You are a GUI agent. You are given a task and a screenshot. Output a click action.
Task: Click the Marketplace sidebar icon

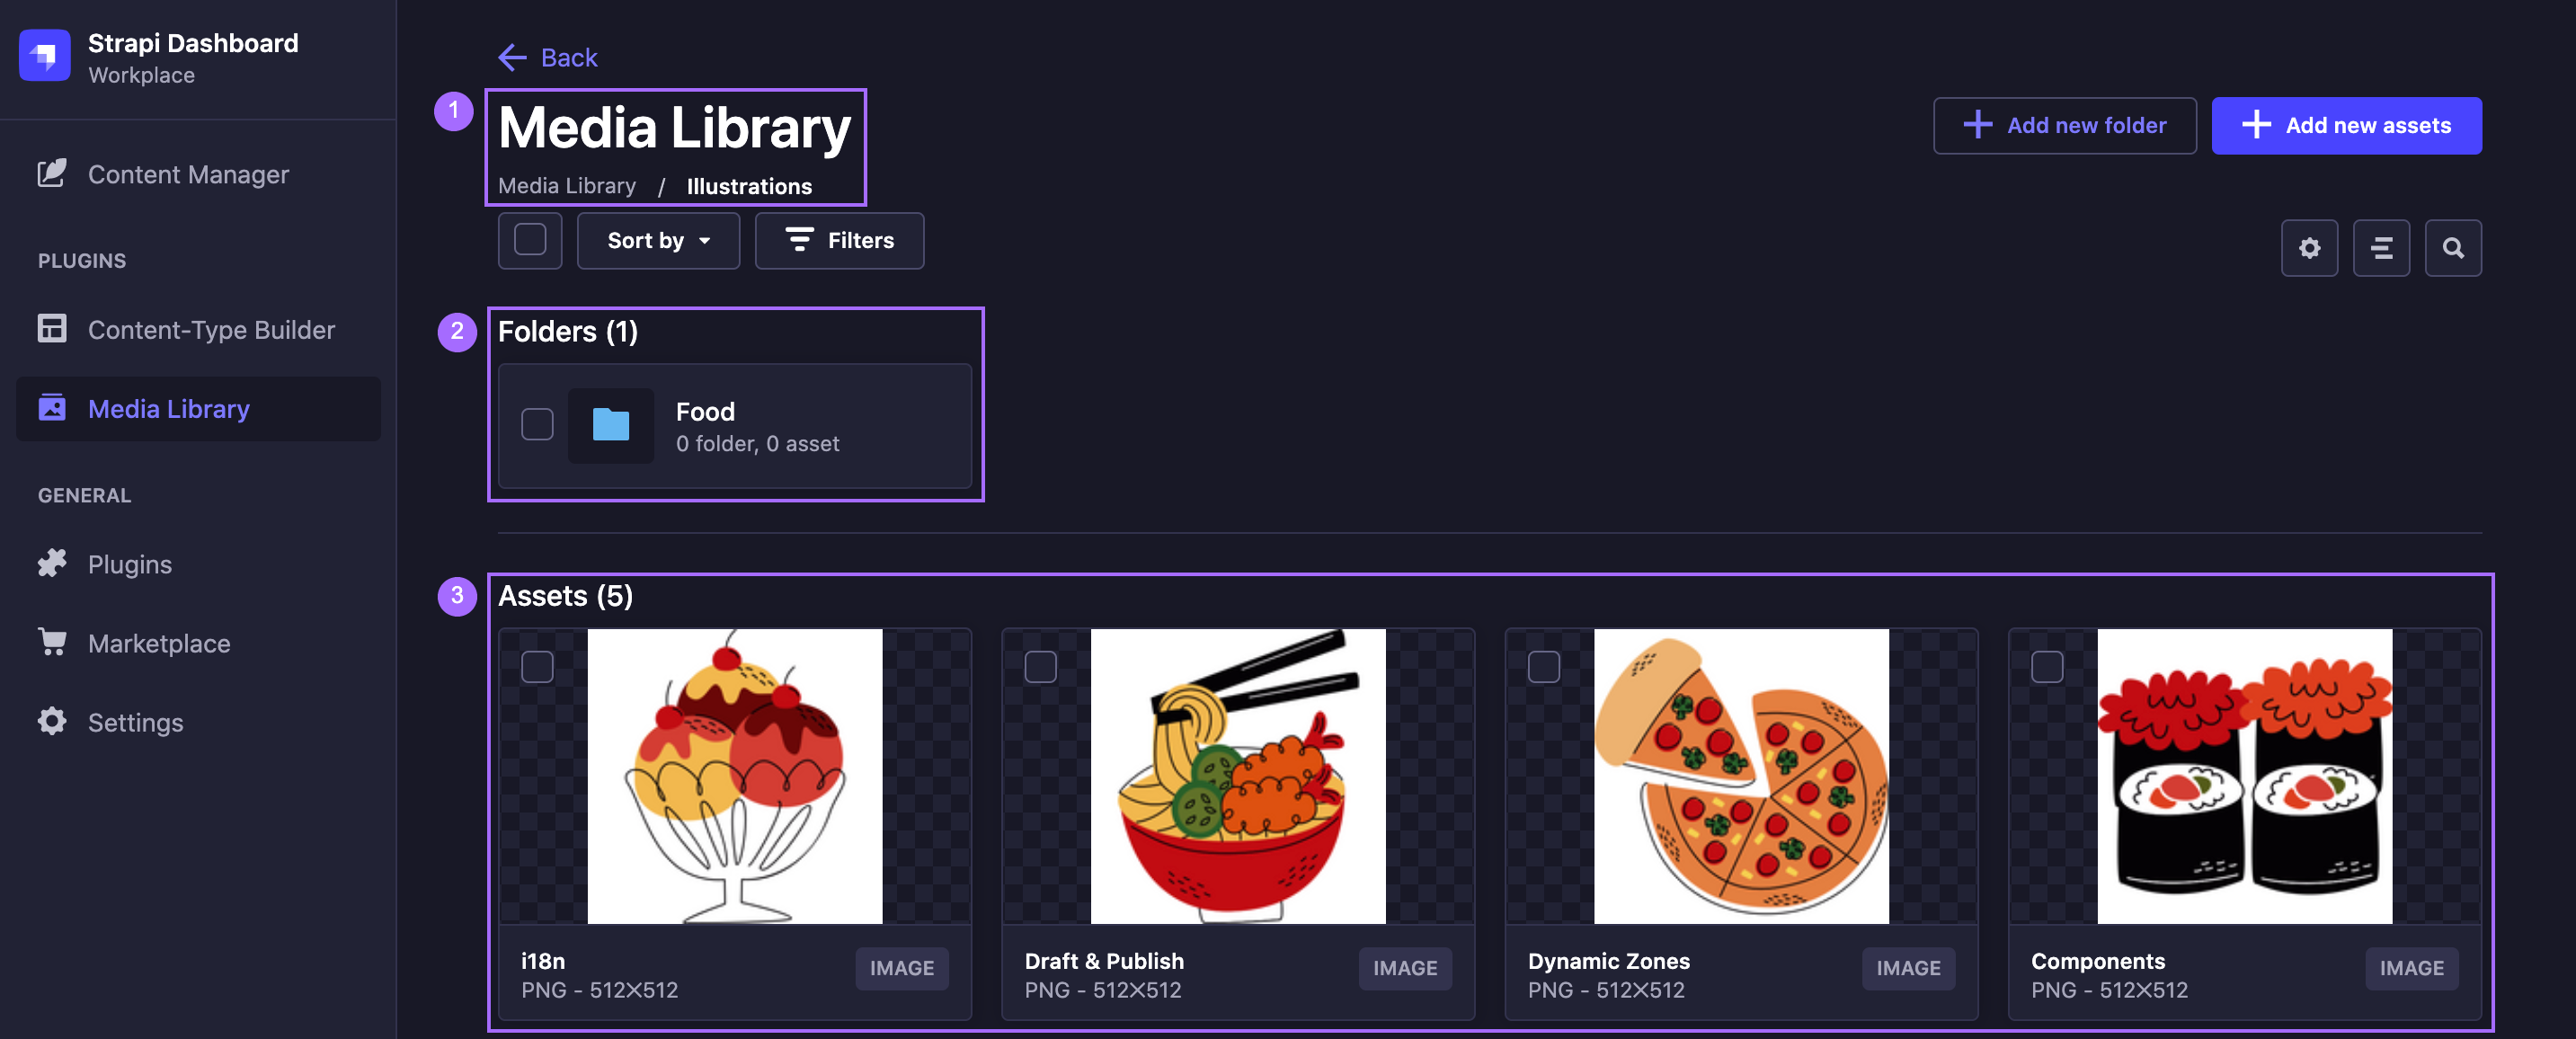point(51,641)
